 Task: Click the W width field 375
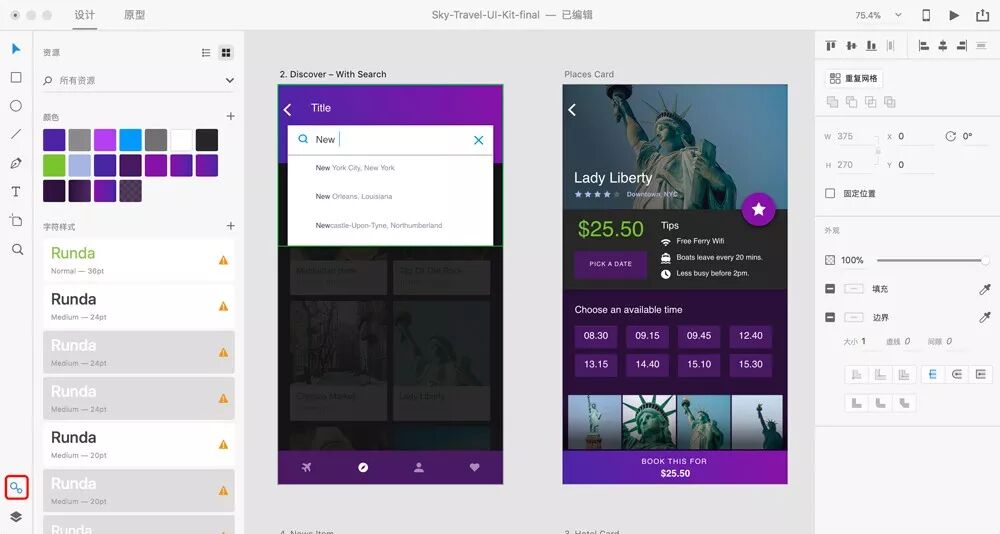[x=853, y=136]
